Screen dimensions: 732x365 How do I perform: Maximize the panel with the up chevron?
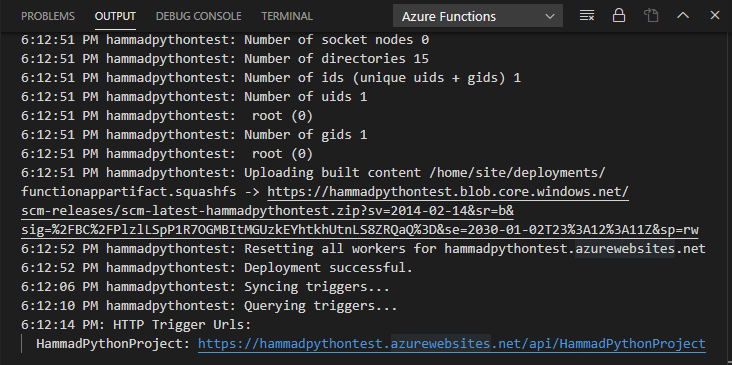click(x=683, y=15)
